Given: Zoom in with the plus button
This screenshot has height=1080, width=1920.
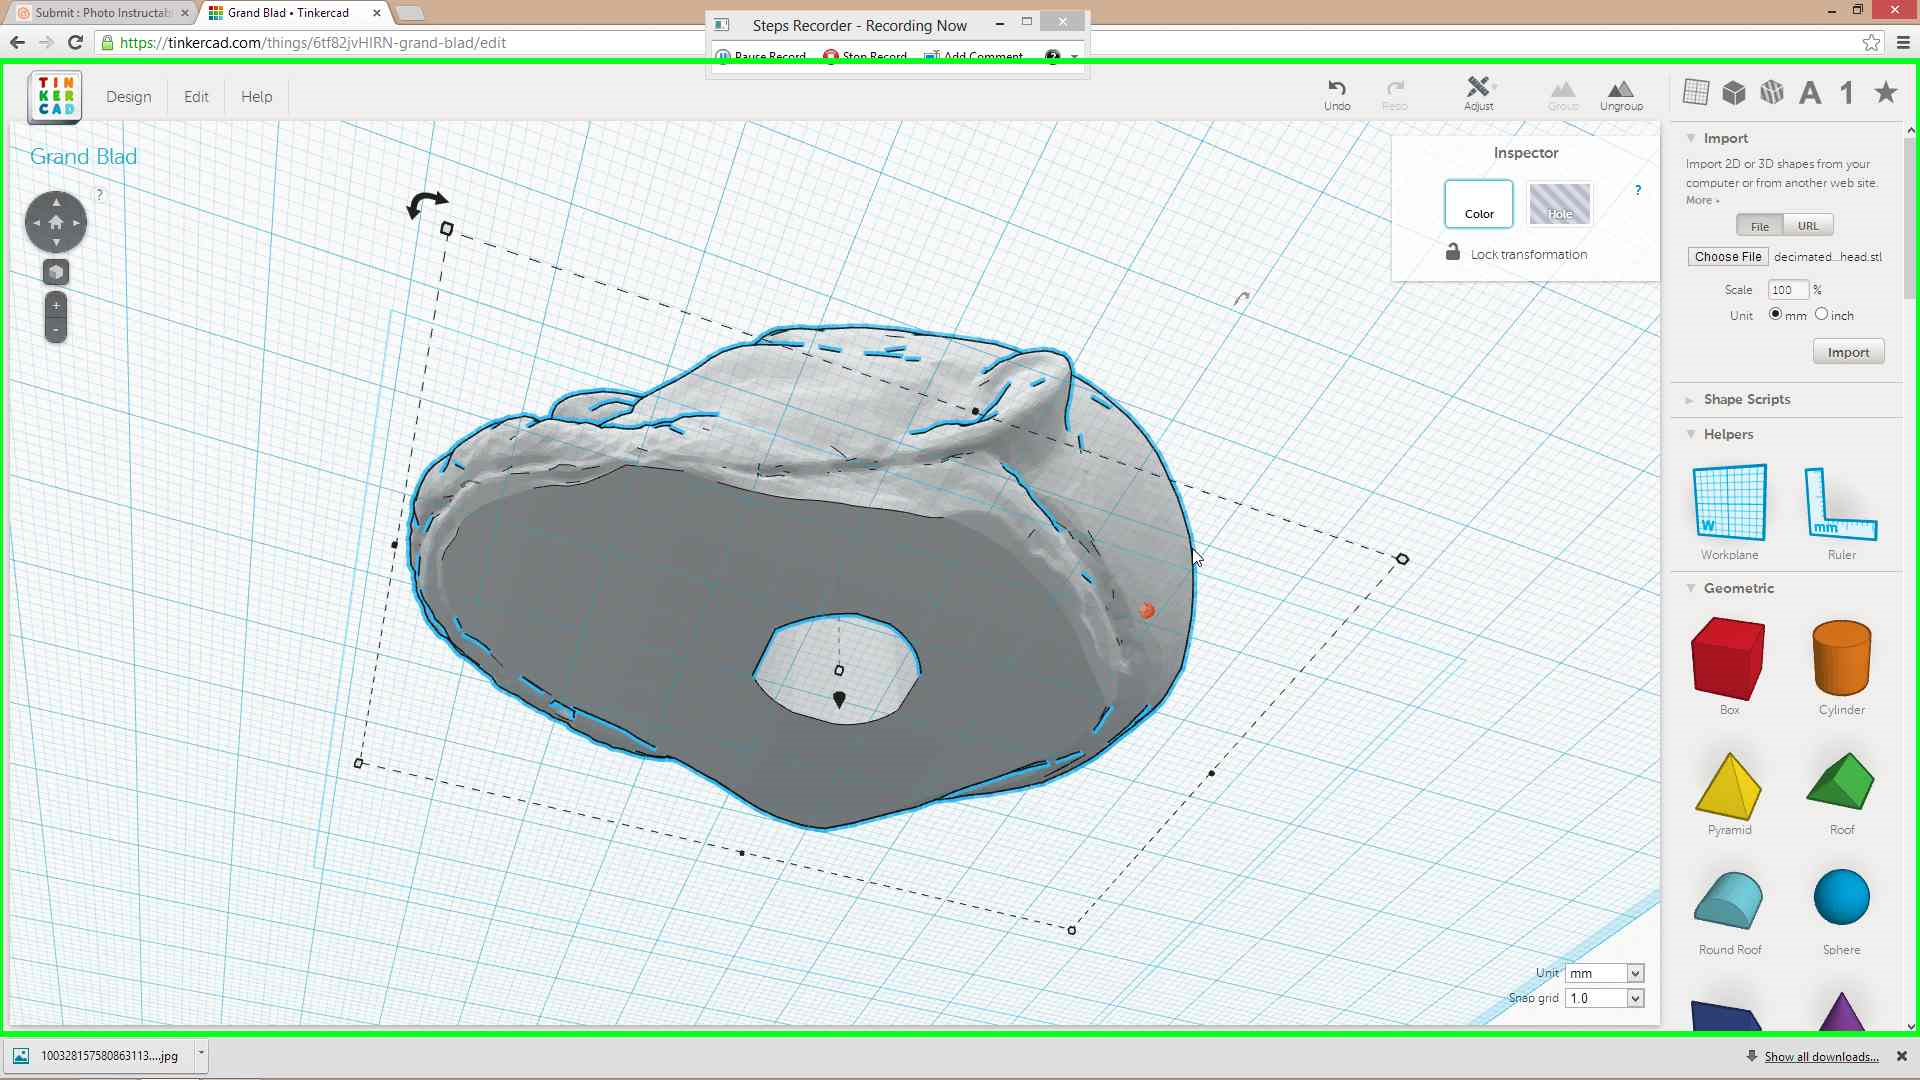Looking at the screenshot, I should click(56, 306).
